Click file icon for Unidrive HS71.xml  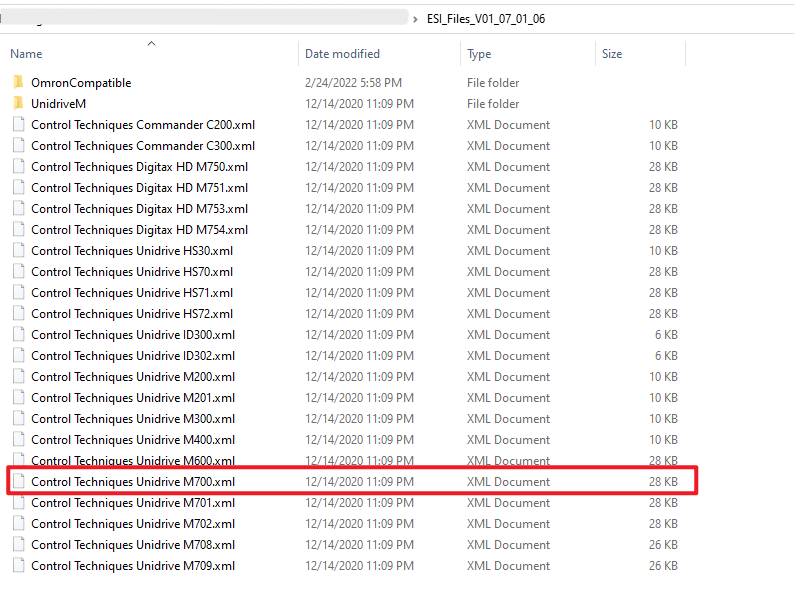18,293
